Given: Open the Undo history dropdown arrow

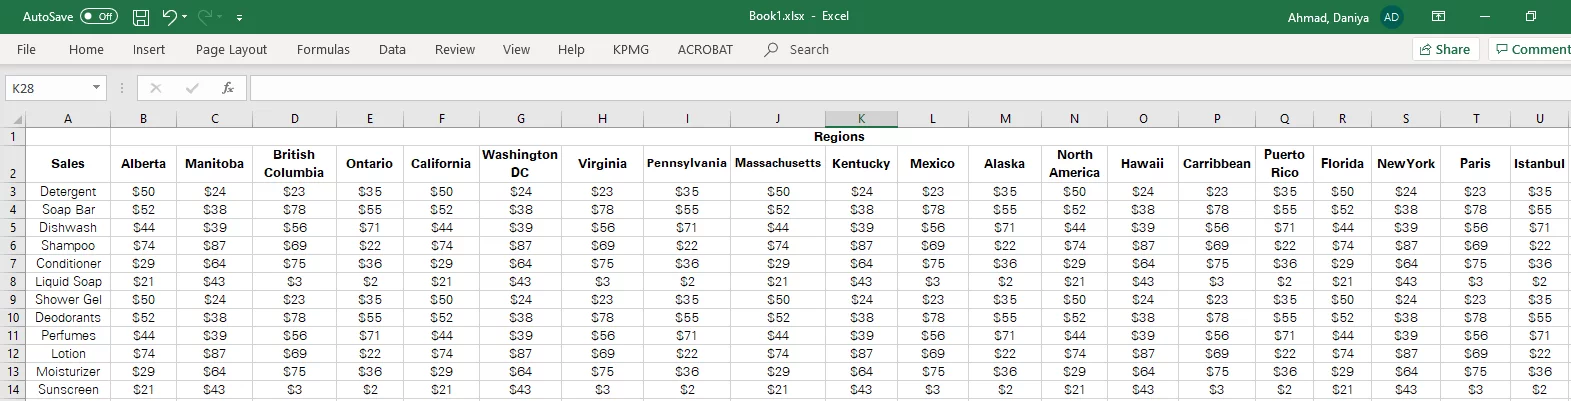Looking at the screenshot, I should click(185, 17).
